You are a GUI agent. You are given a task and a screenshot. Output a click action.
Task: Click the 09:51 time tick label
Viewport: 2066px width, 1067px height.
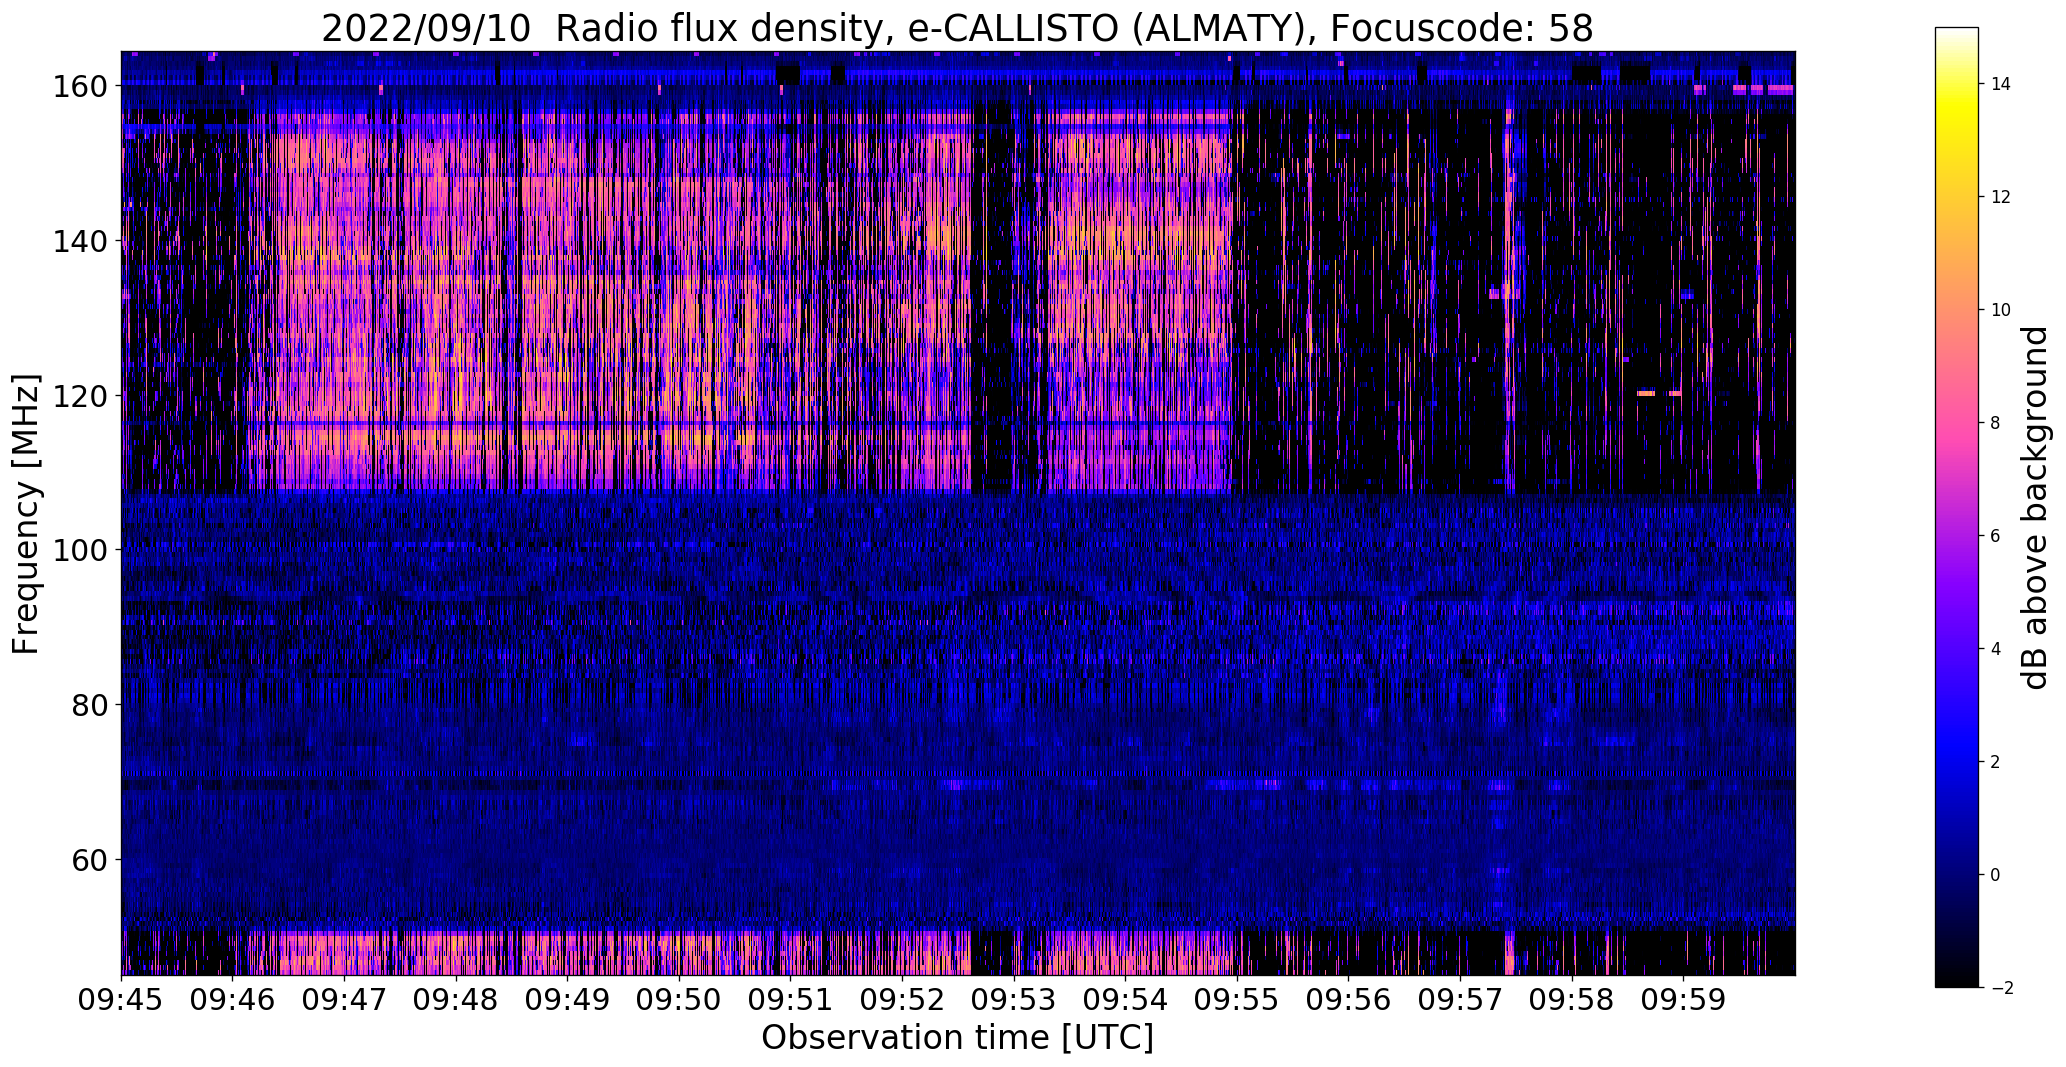(791, 1000)
